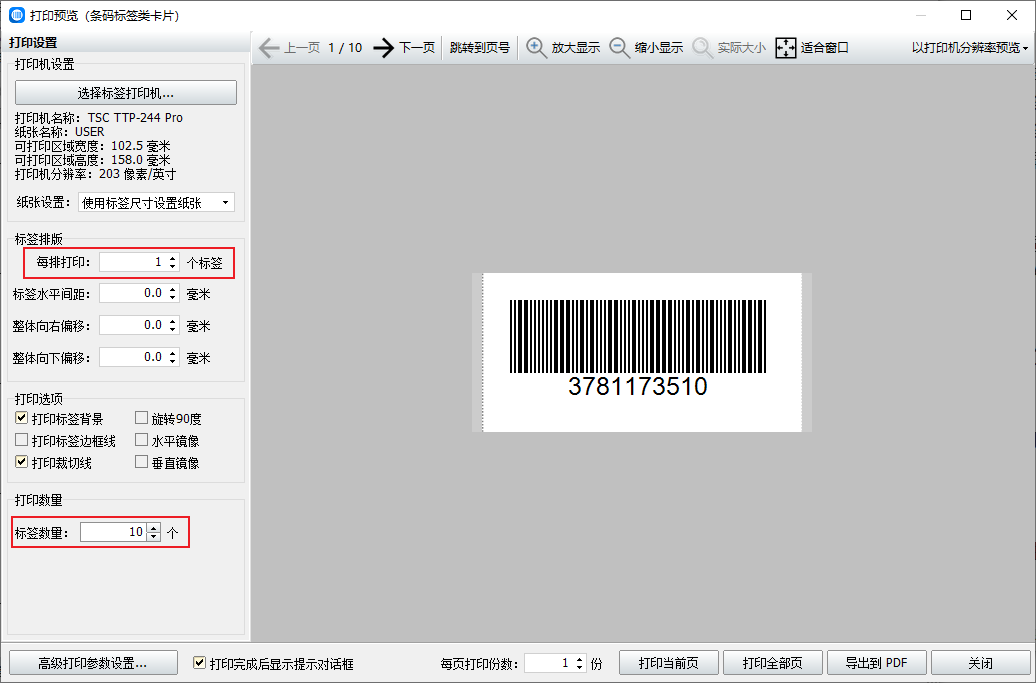
Task: Open advanced print parameter settings
Action: tap(93, 663)
